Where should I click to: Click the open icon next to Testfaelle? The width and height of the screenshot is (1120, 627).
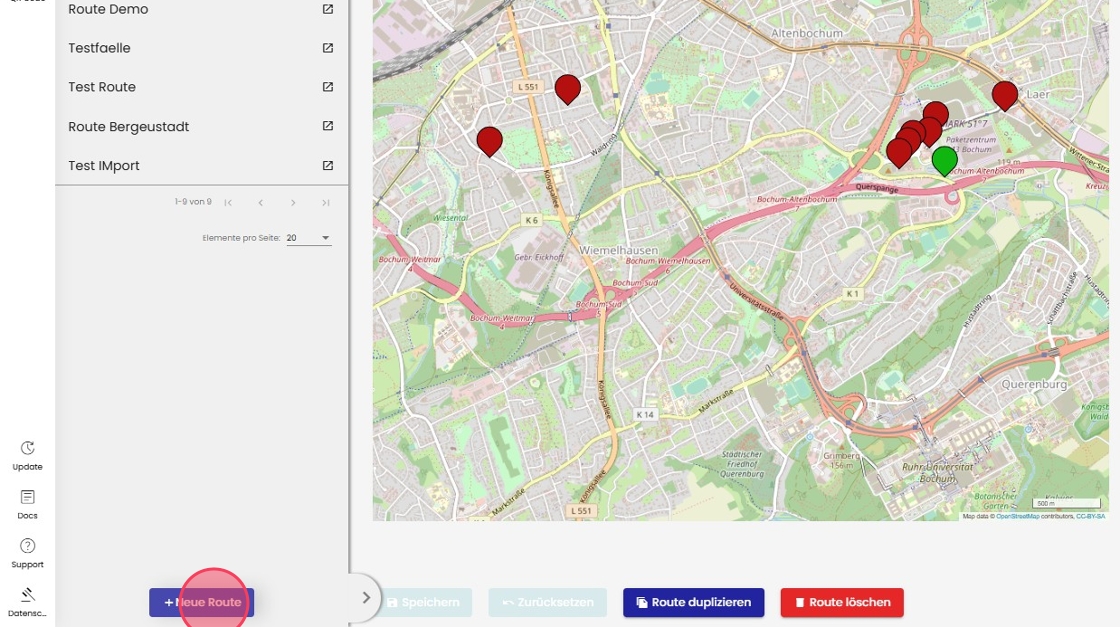(328, 48)
